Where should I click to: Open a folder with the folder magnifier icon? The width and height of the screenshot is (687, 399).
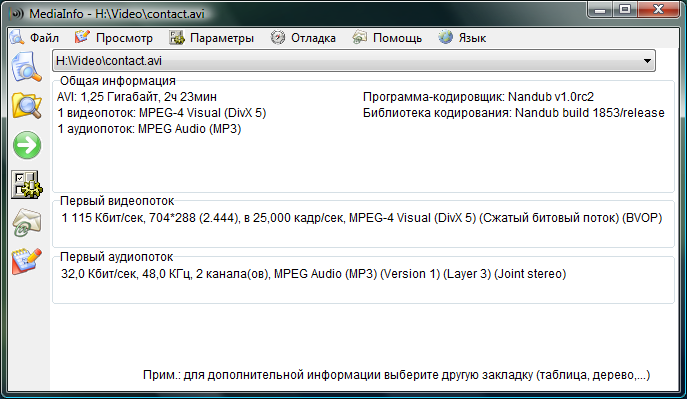[x=27, y=106]
